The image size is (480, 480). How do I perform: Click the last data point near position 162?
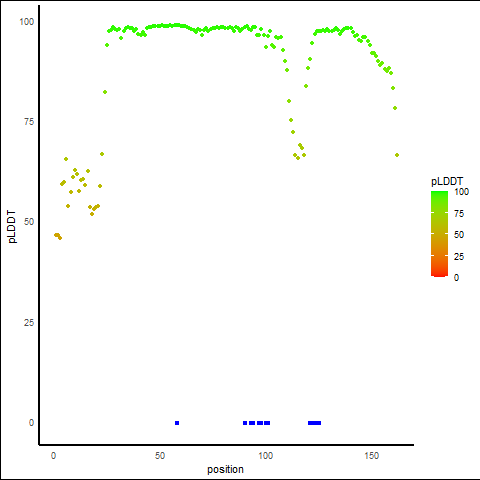(397, 155)
